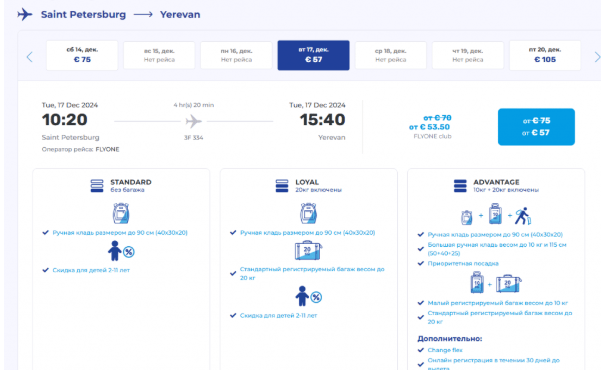
Task: Select the 17 December €57 date tab
Action: coord(314,56)
